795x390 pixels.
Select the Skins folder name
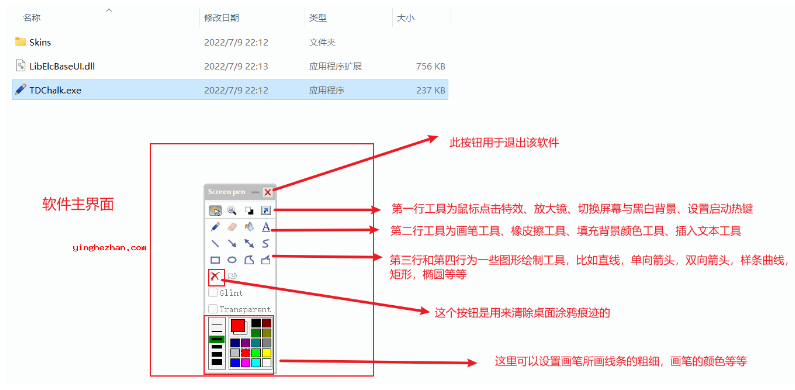(x=40, y=42)
